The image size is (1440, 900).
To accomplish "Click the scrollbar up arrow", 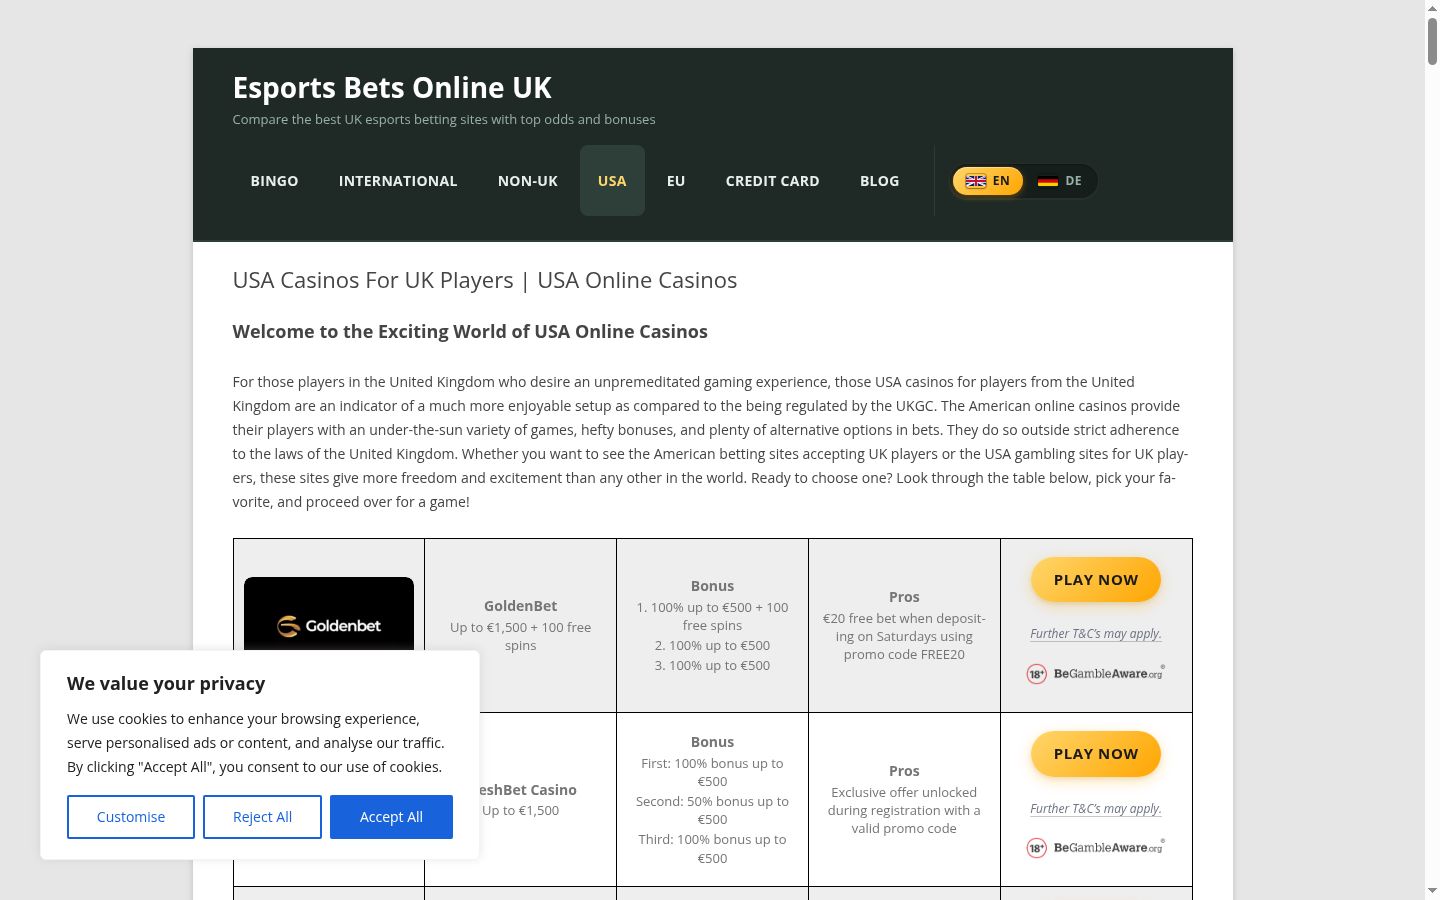I will pyautogui.click(x=1432, y=8).
